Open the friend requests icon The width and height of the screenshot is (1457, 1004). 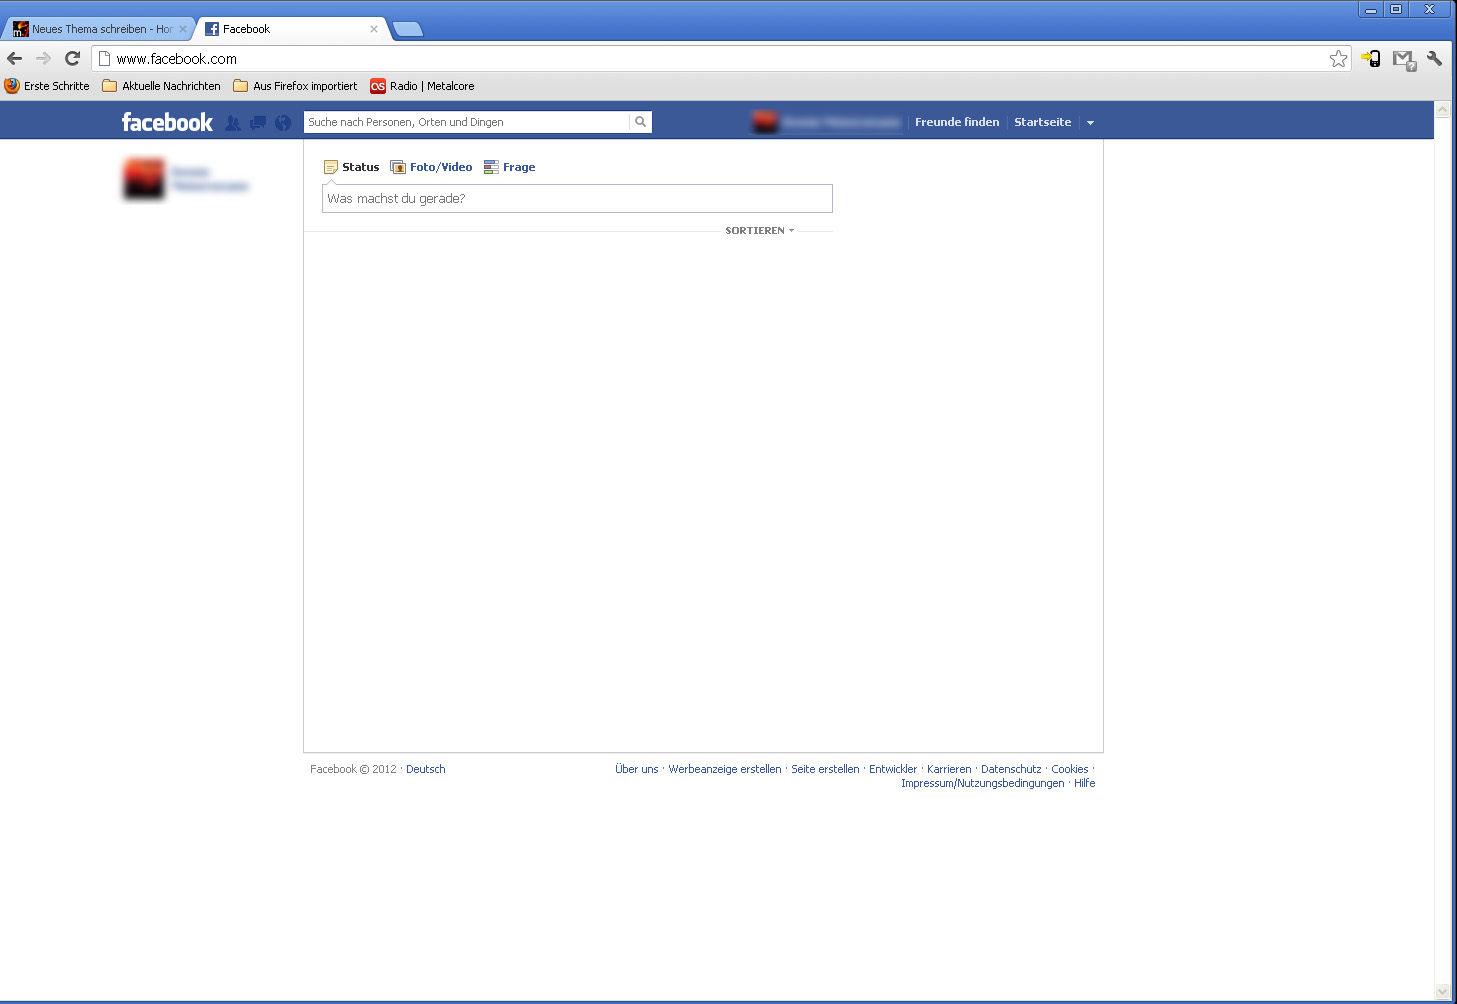click(x=232, y=121)
